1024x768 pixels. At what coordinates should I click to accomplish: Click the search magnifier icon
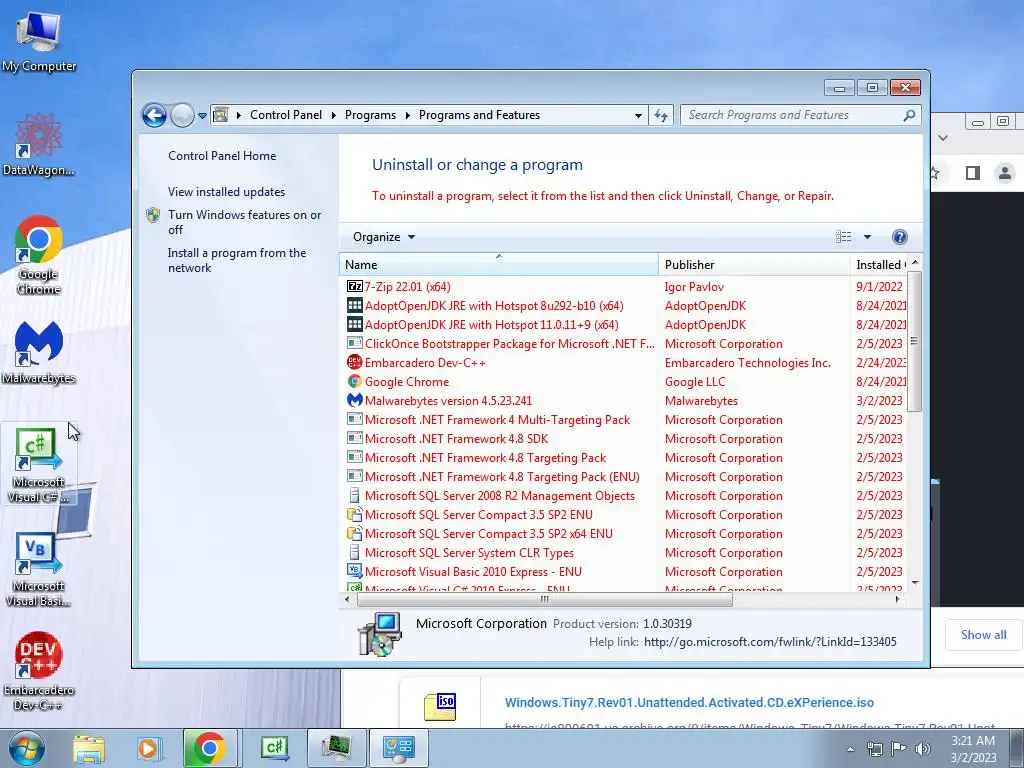(x=909, y=115)
